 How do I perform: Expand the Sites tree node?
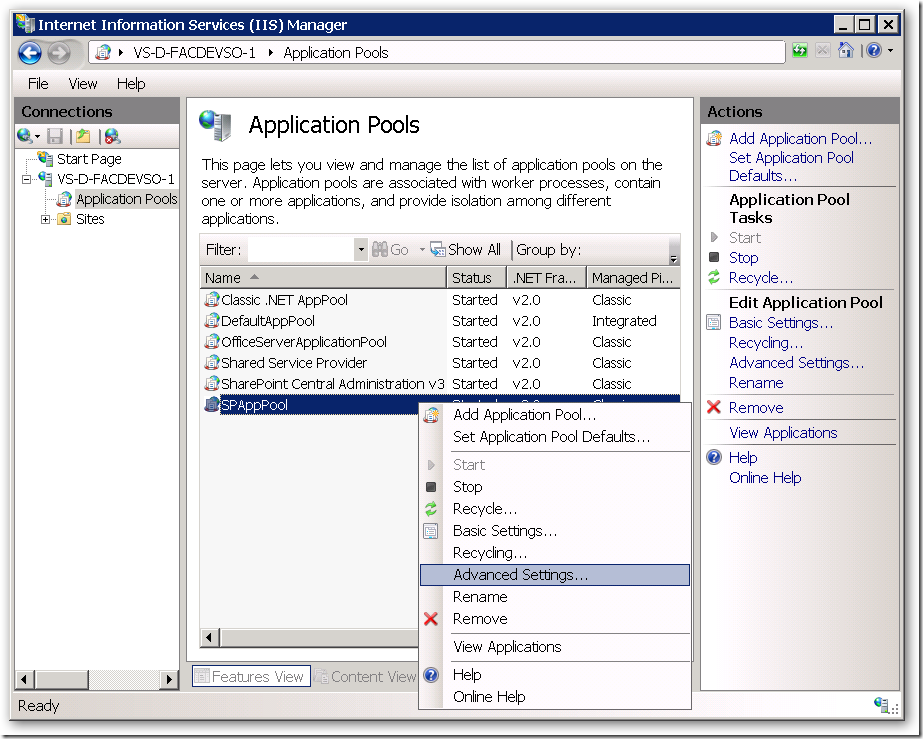pyautogui.click(x=45, y=219)
